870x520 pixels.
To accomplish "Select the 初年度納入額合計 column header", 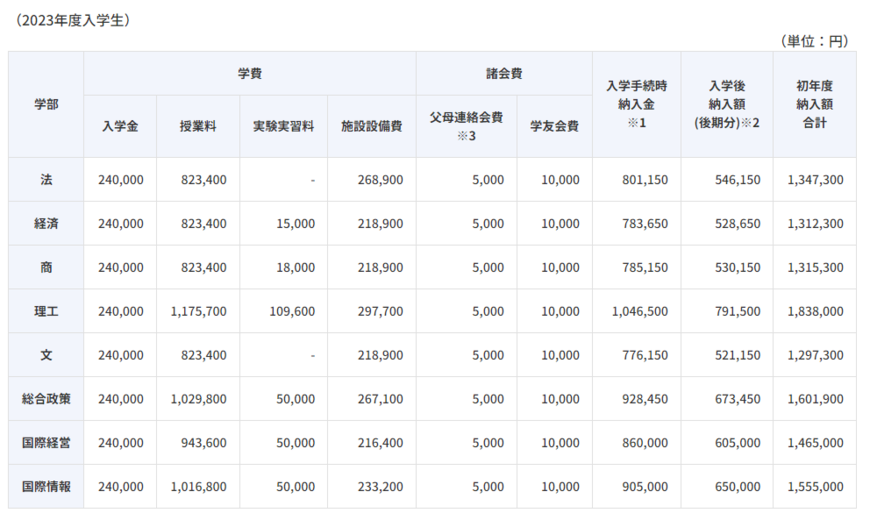I will pos(814,104).
